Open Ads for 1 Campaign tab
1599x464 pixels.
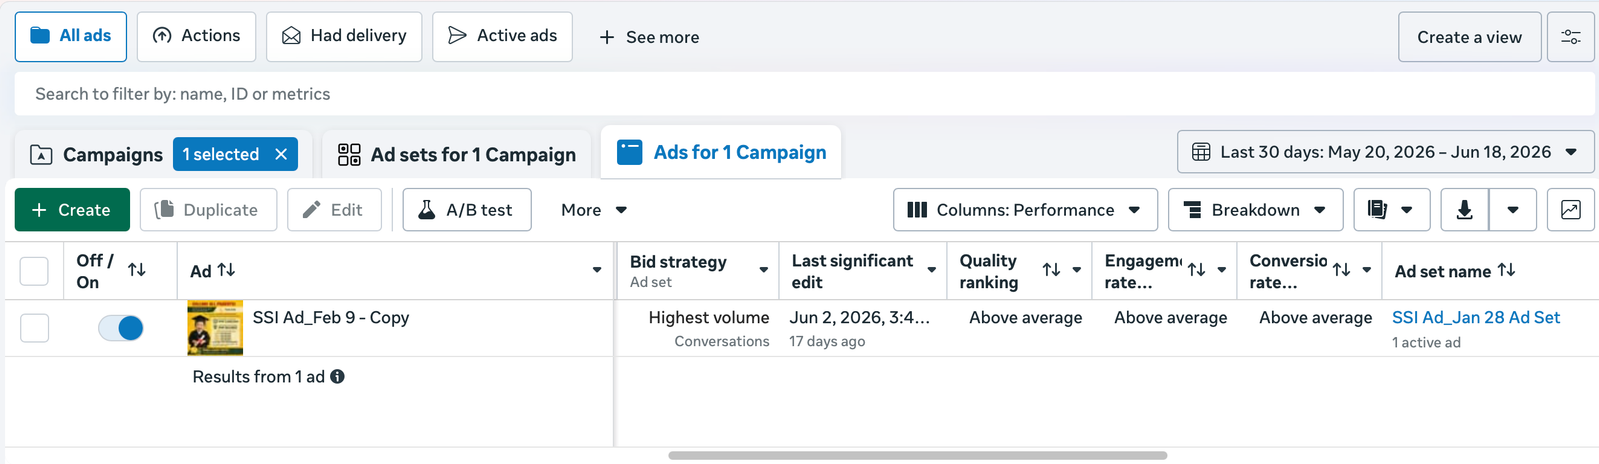(721, 152)
